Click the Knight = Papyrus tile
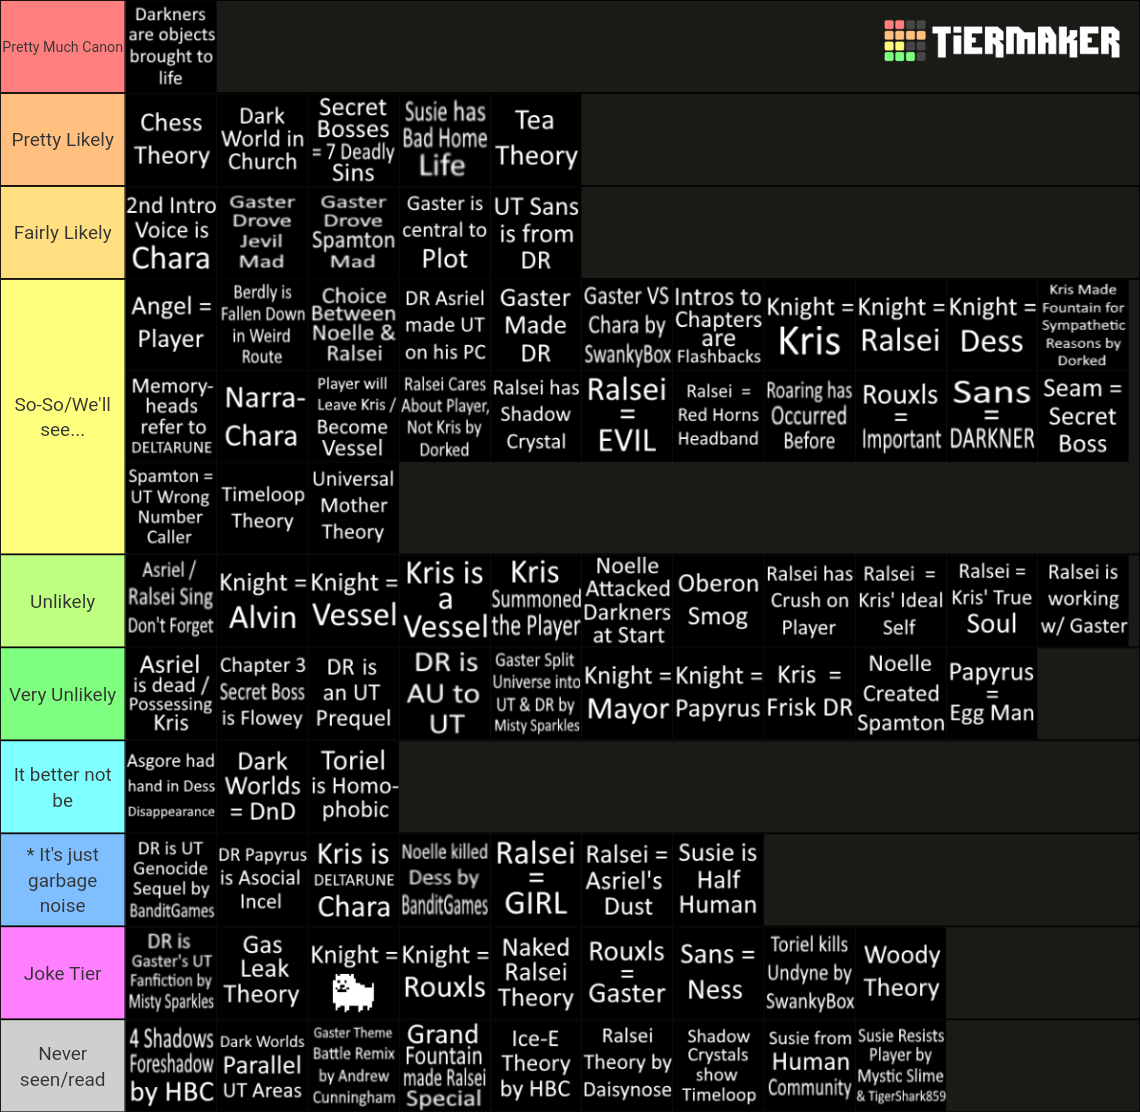Screen dimensions: 1140x1112 (718, 694)
